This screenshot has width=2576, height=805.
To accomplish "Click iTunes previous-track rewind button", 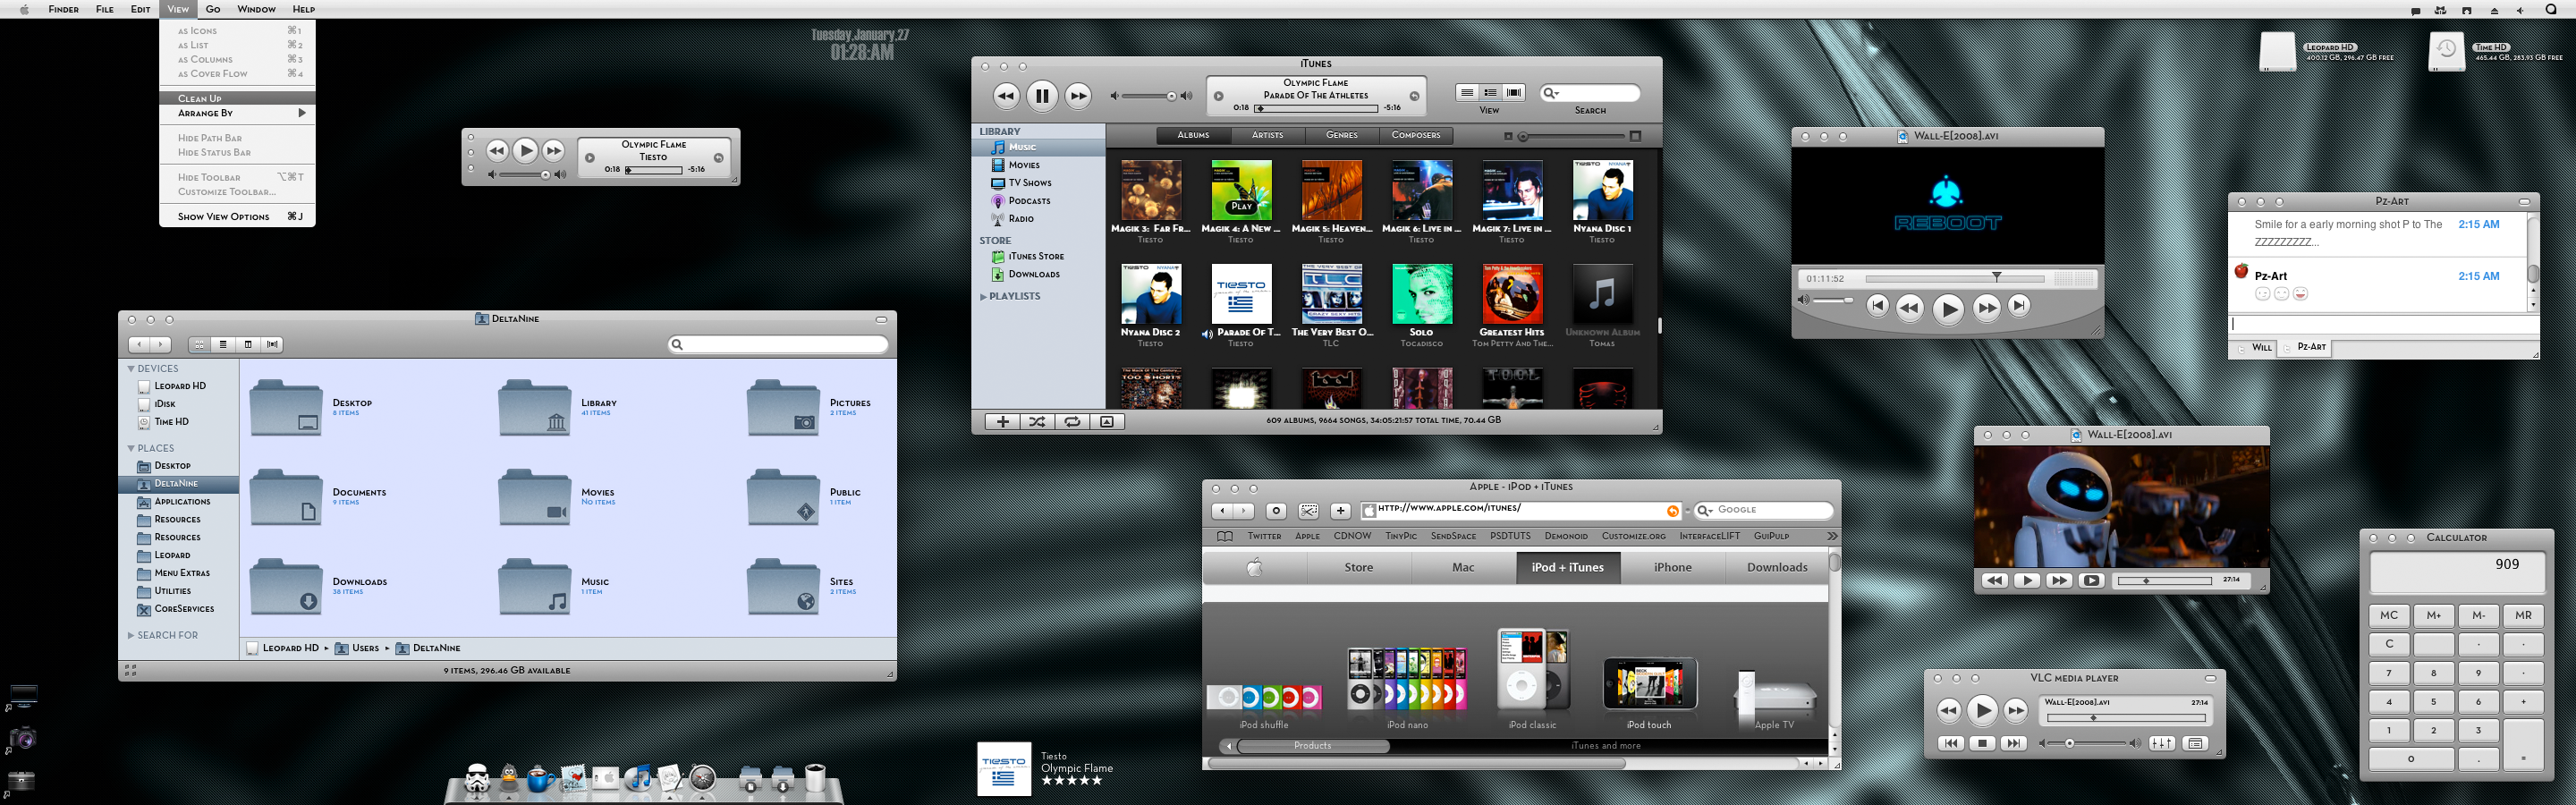I will [1006, 96].
